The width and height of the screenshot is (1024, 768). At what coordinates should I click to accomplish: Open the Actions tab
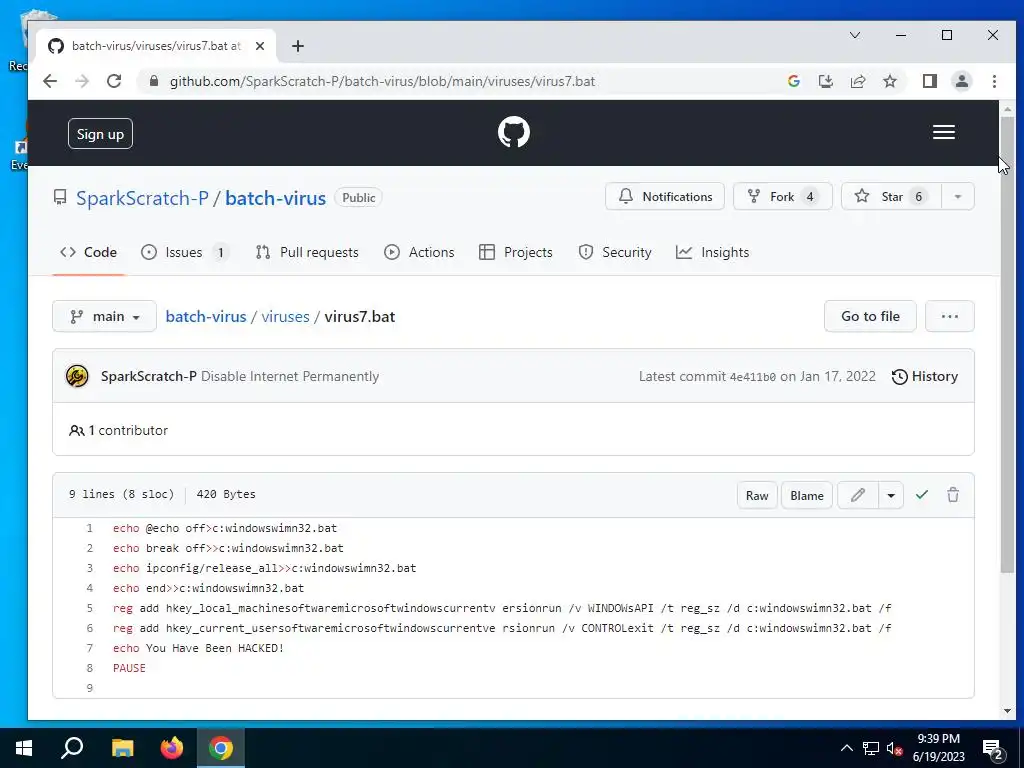419,252
